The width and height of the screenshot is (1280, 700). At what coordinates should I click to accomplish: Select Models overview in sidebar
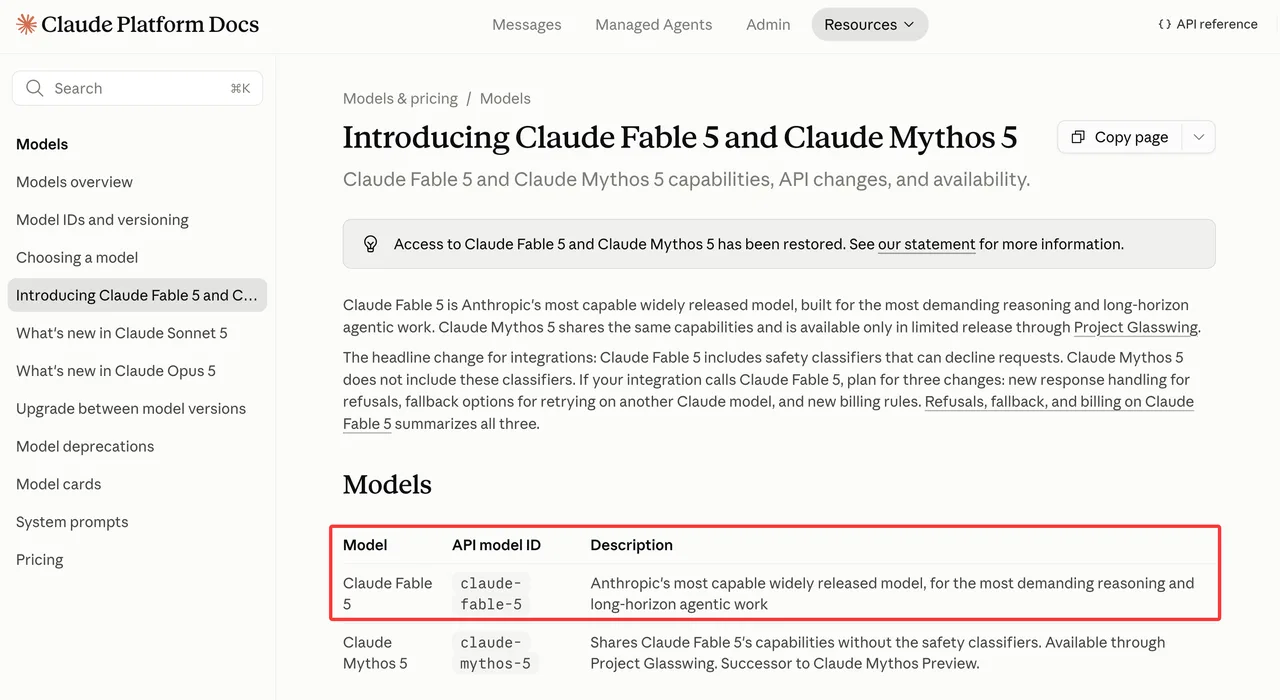[x=74, y=182]
